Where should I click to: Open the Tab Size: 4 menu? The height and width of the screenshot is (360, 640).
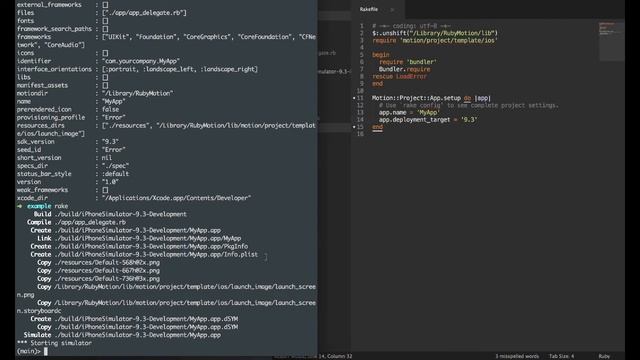pos(561,356)
